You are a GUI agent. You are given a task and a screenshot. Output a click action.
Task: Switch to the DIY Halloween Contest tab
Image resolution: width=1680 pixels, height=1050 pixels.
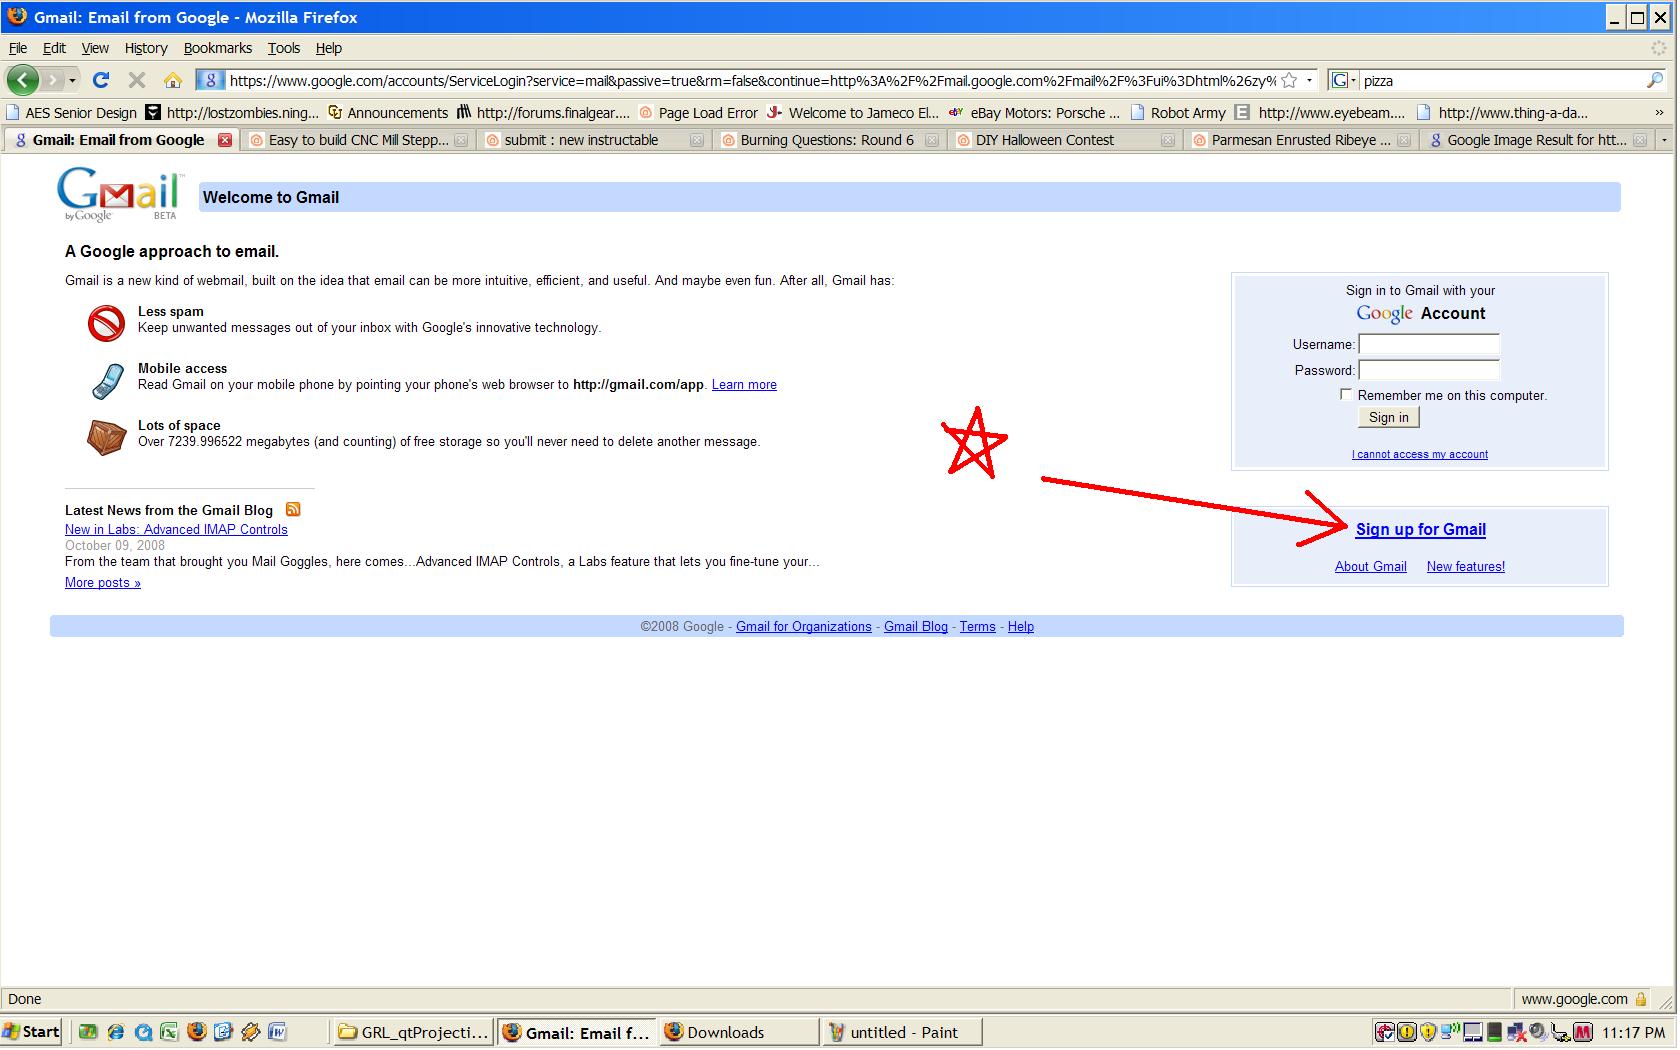click(1066, 140)
